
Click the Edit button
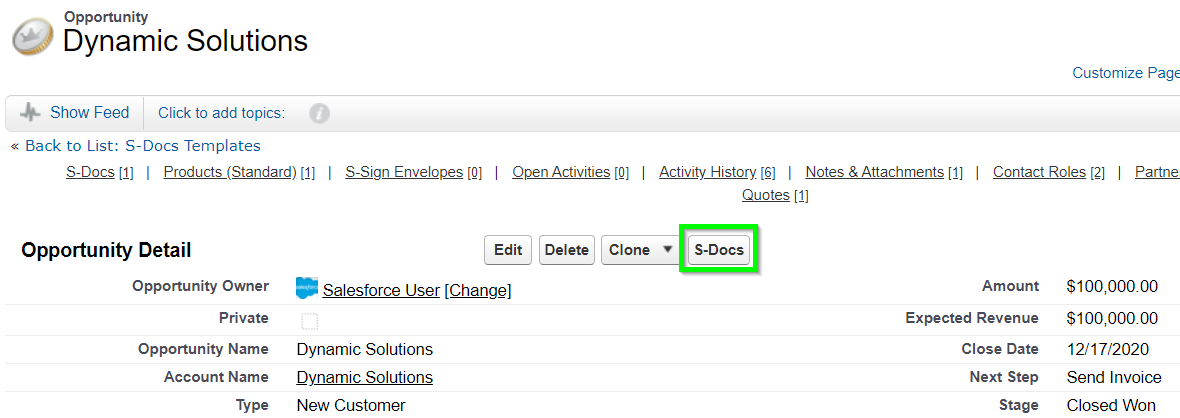pos(508,250)
